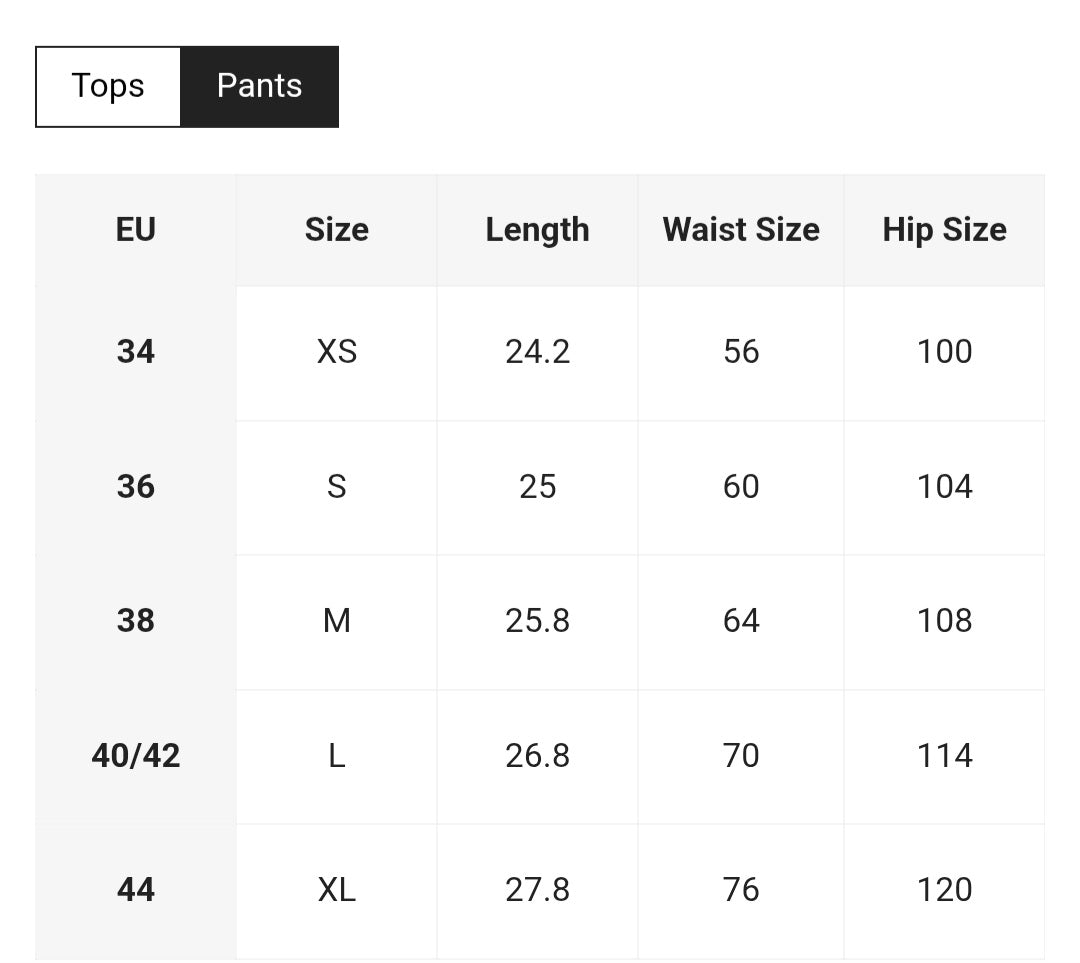Select the EU 44 row label
The height and width of the screenshot is (963, 1080).
click(136, 890)
